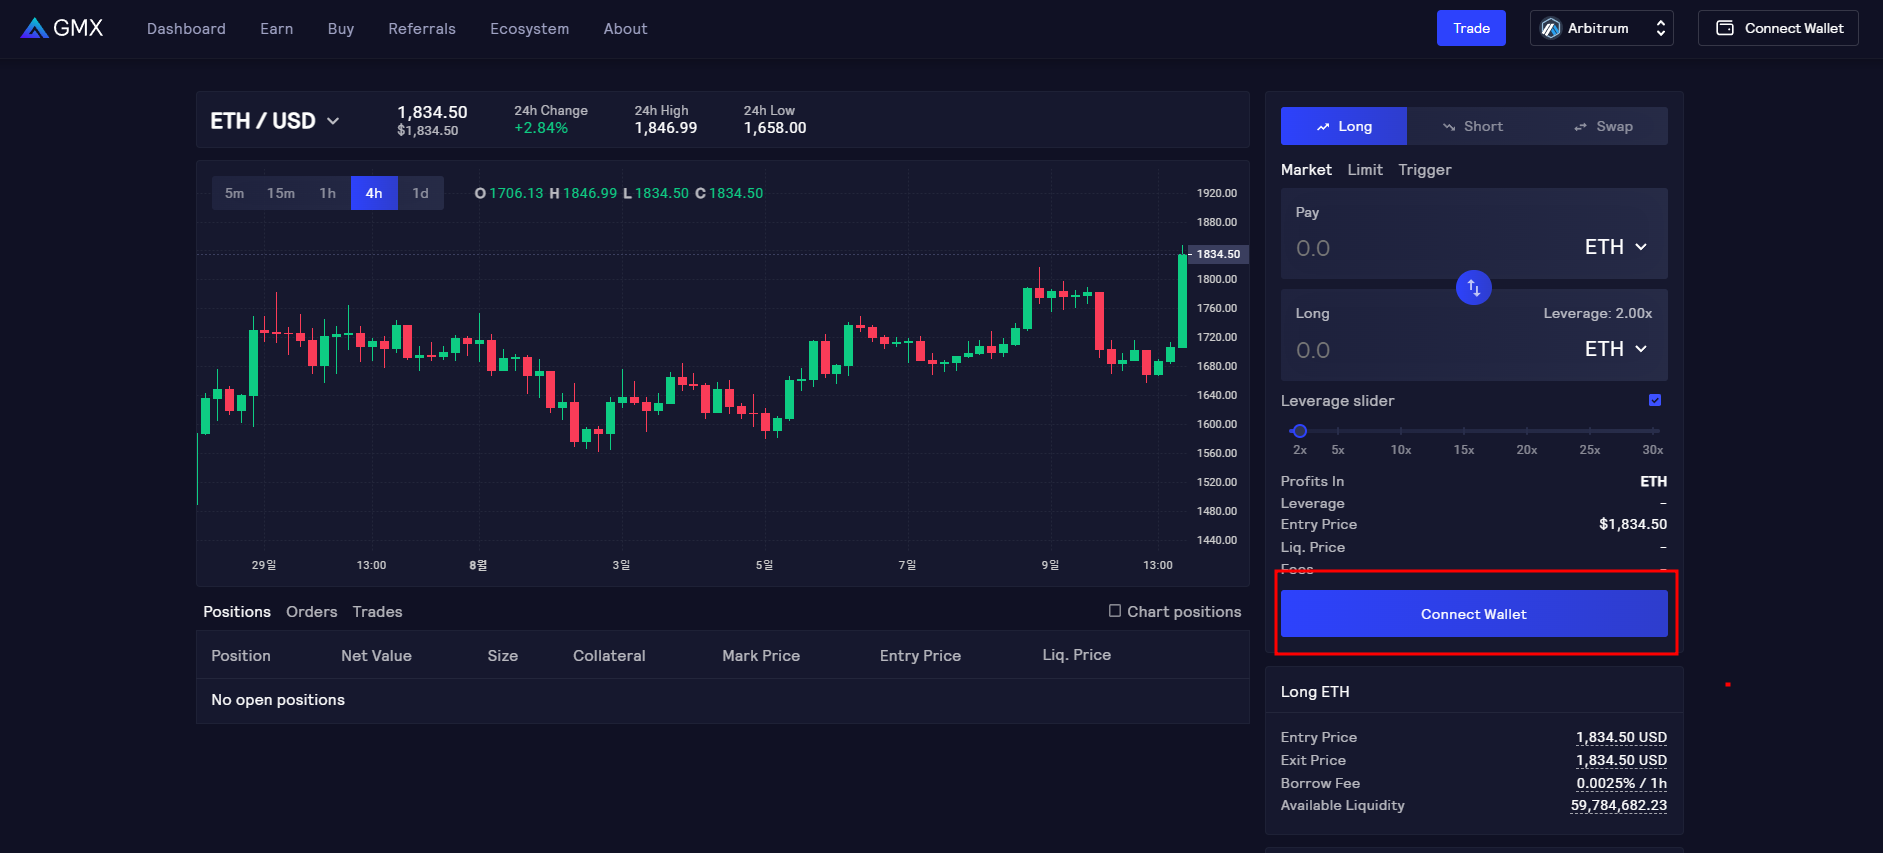Screen dimensions: 1883x853
Task: Open the Referrals page
Action: [422, 29]
